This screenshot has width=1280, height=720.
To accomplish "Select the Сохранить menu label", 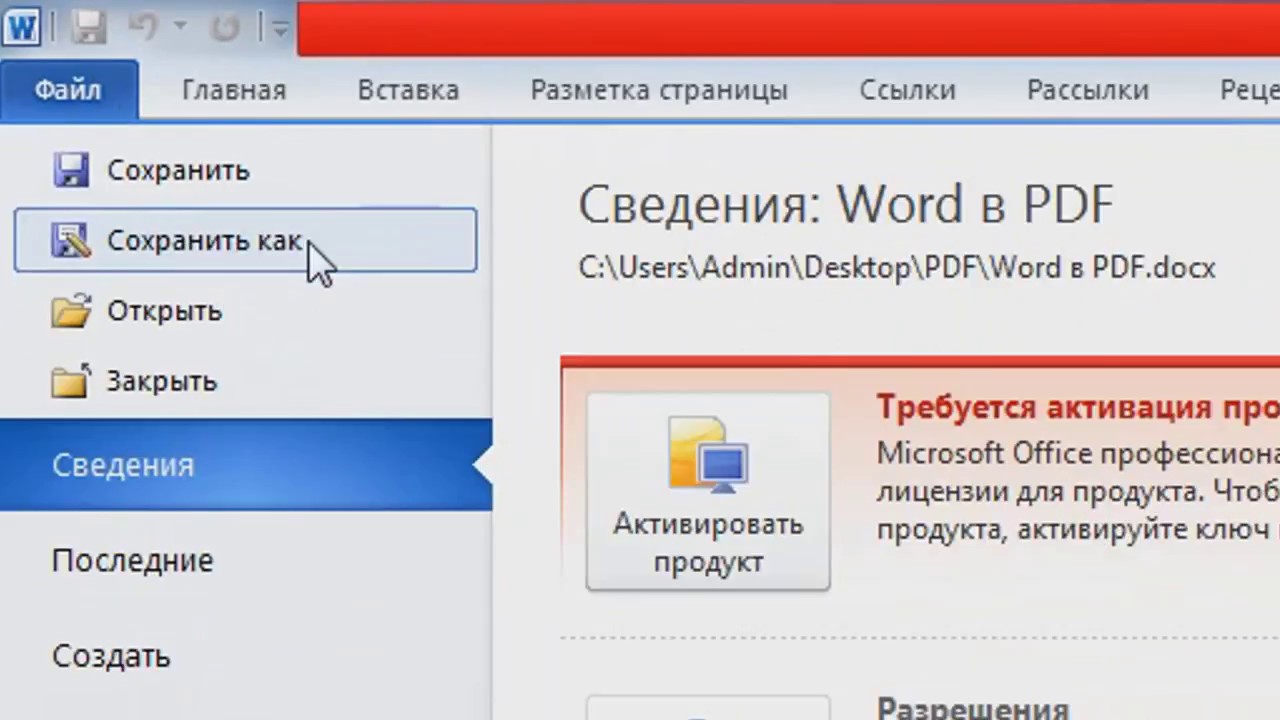I will [178, 171].
